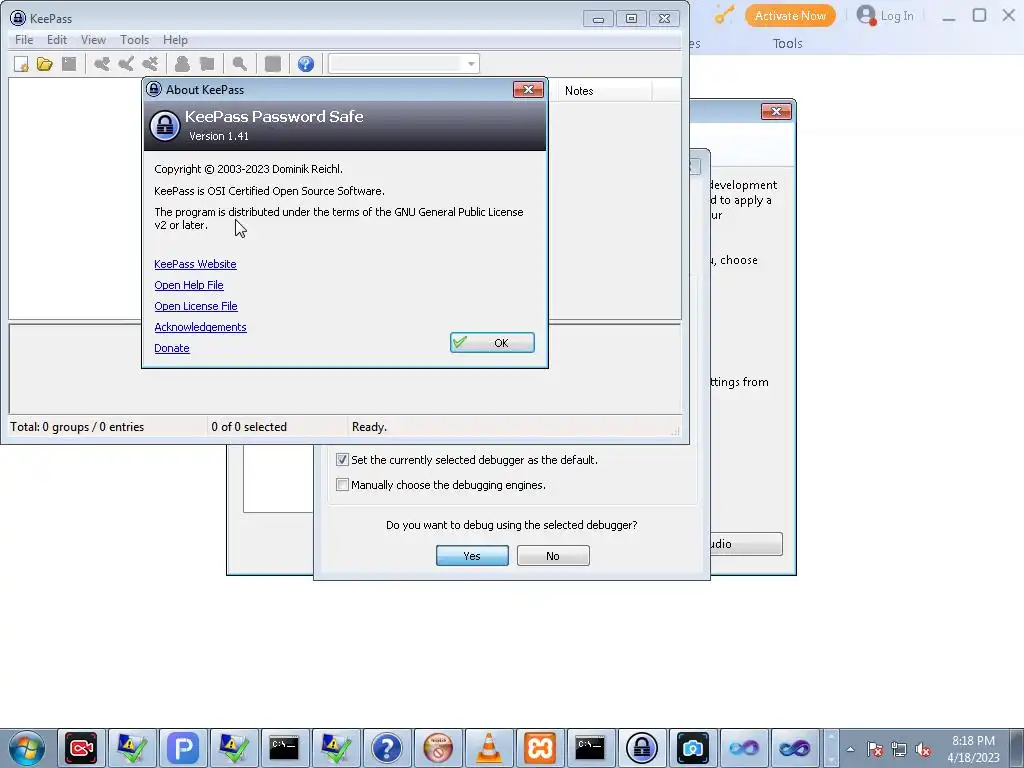Image resolution: width=1024 pixels, height=768 pixels.
Task: Click the Activate Now button
Action: pos(790,16)
